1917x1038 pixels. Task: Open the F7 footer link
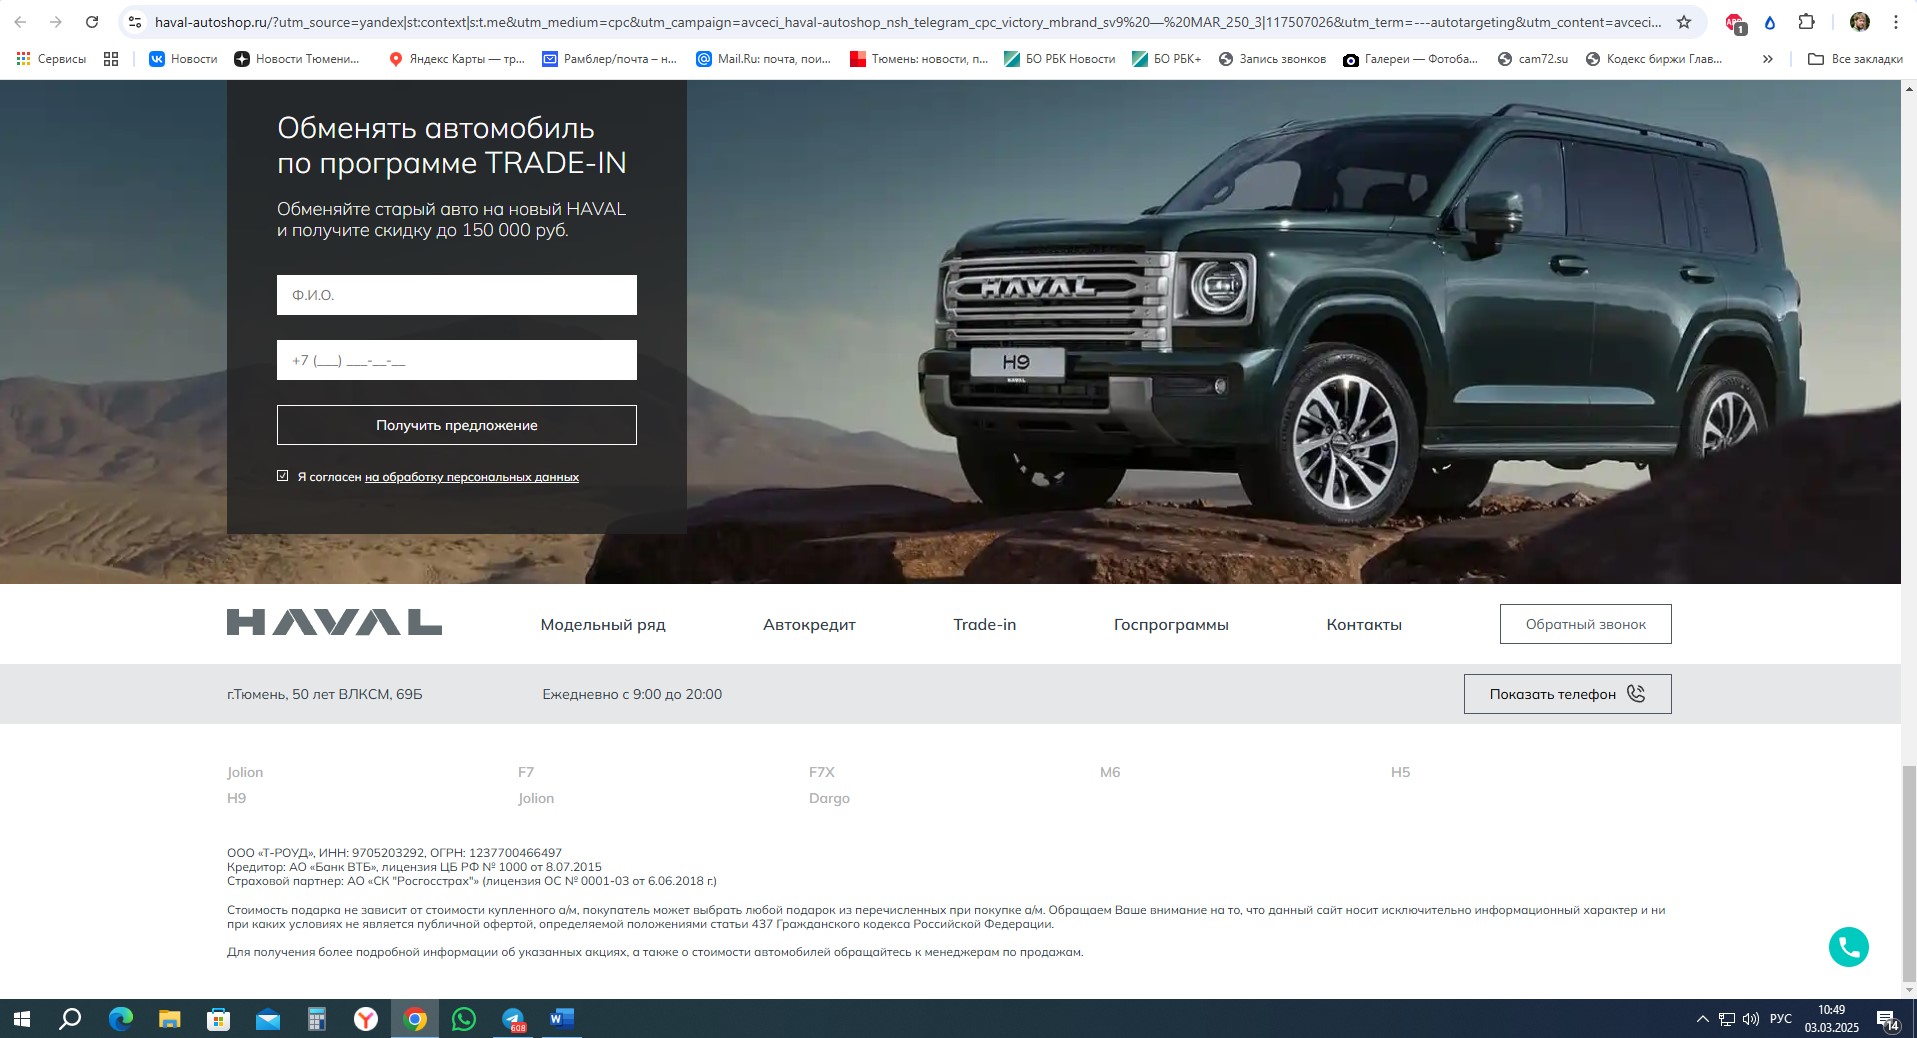[x=526, y=772]
